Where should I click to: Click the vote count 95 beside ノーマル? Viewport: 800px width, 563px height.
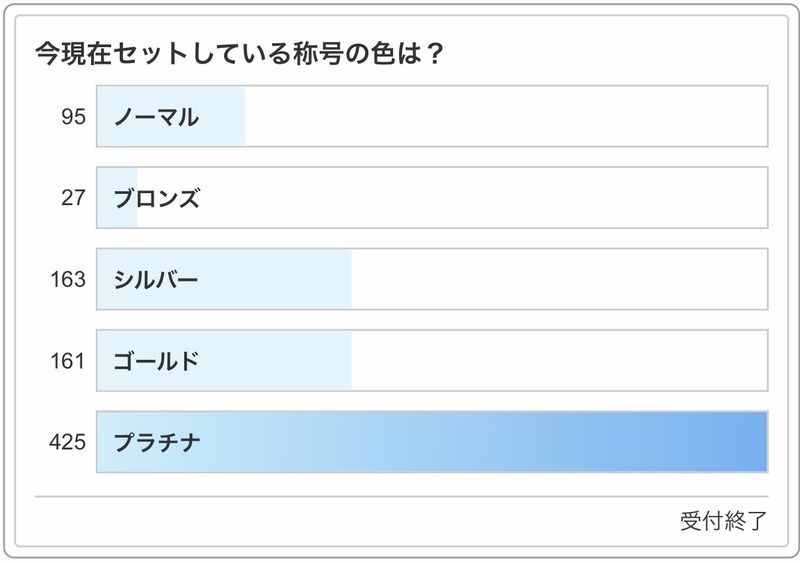pos(73,117)
